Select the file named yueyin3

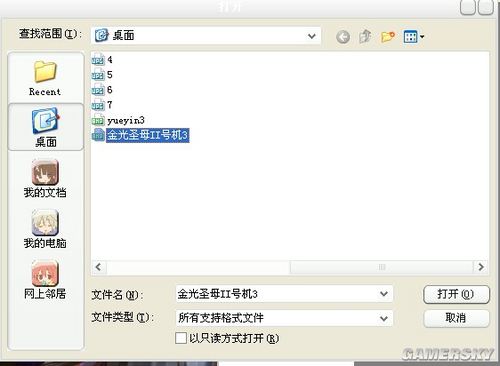click(126, 120)
